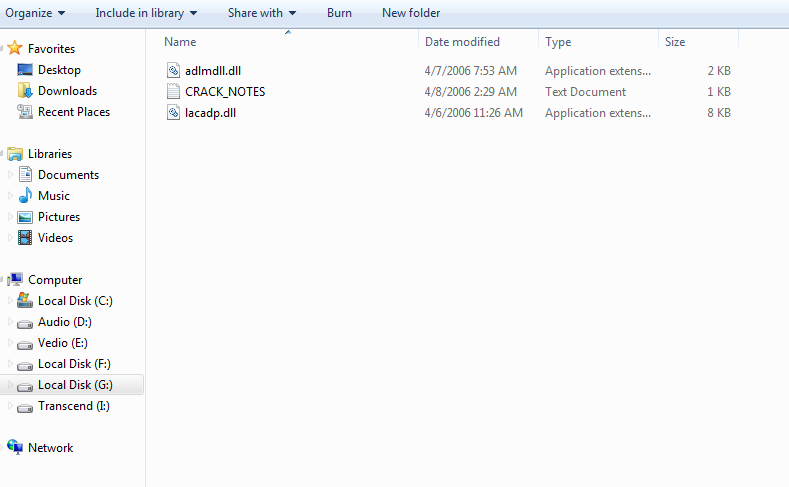Open Desktop icon in Favorites
789x487 pixels.
[25, 69]
